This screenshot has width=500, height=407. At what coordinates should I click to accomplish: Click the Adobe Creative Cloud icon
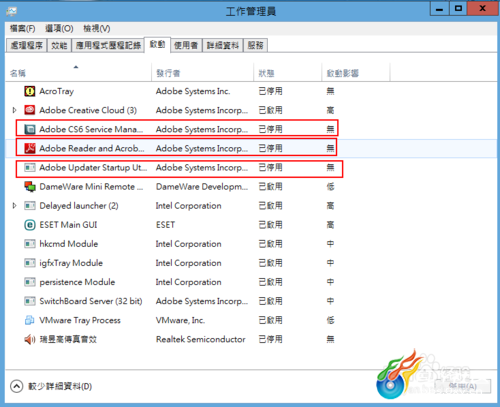point(30,110)
